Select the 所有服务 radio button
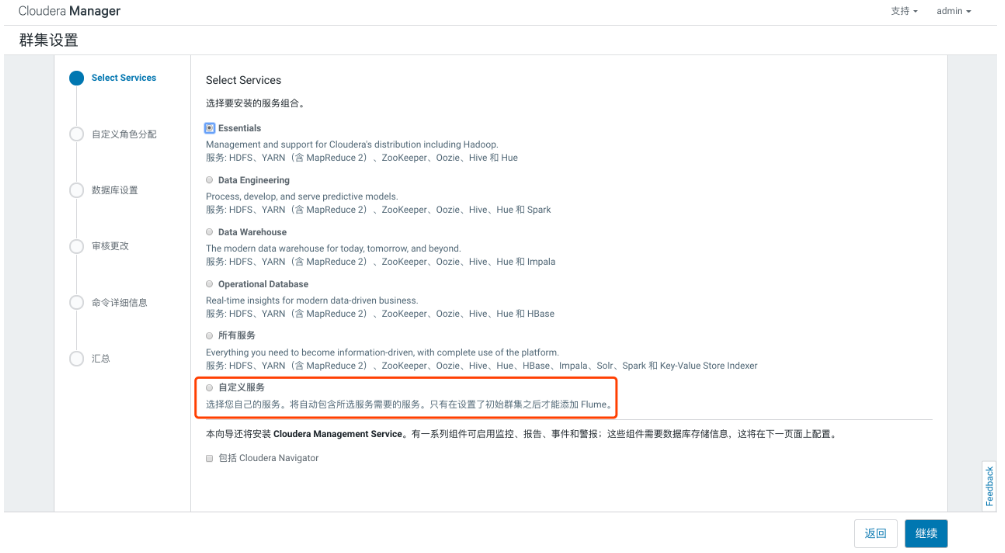This screenshot has height=553, width=1005. 210,336
